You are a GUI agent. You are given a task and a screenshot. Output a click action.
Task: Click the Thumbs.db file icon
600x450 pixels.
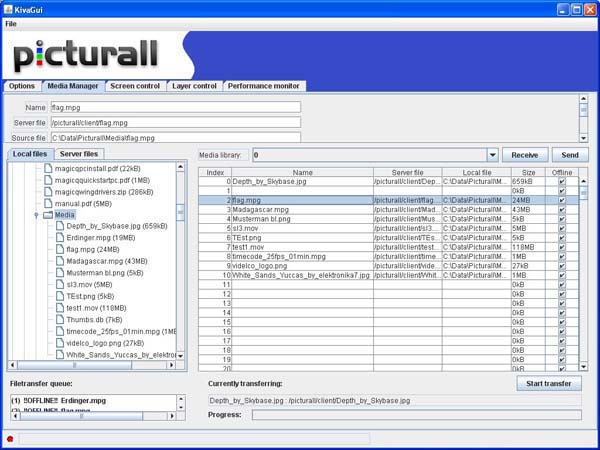(59, 320)
